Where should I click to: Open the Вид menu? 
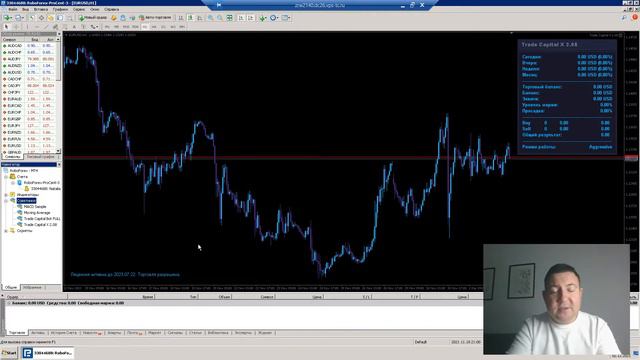[25, 9]
